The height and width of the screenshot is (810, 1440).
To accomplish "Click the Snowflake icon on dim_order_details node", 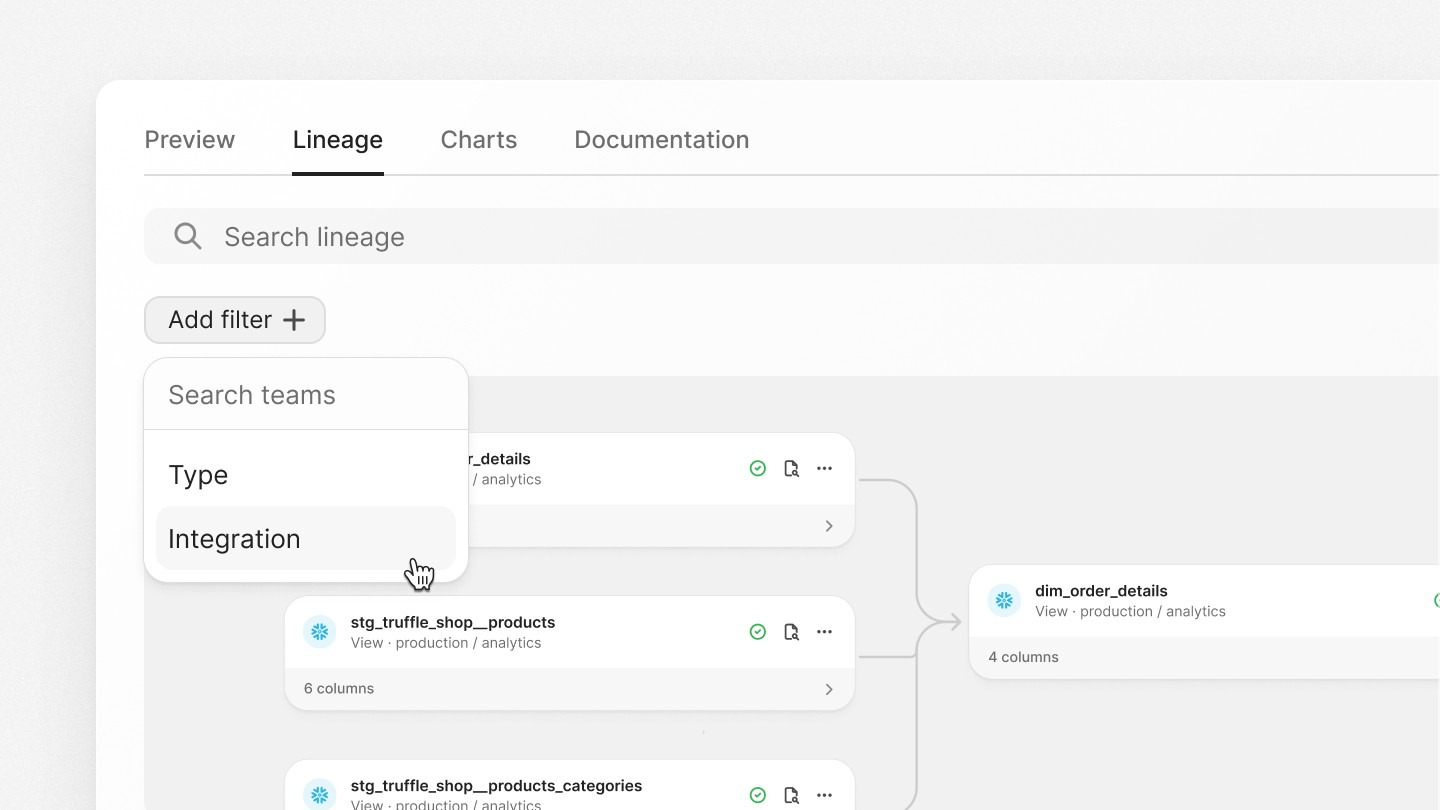I will pyautogui.click(x=1004, y=600).
